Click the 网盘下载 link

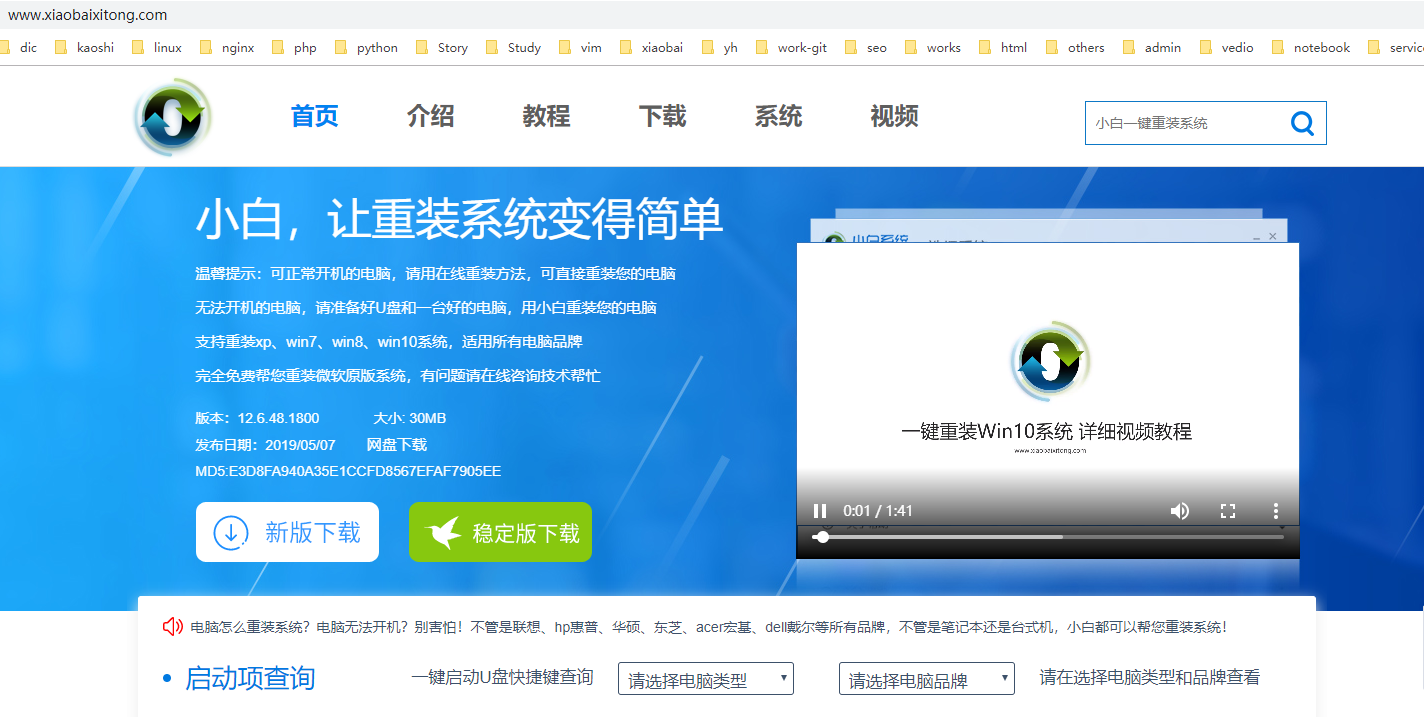[398, 444]
